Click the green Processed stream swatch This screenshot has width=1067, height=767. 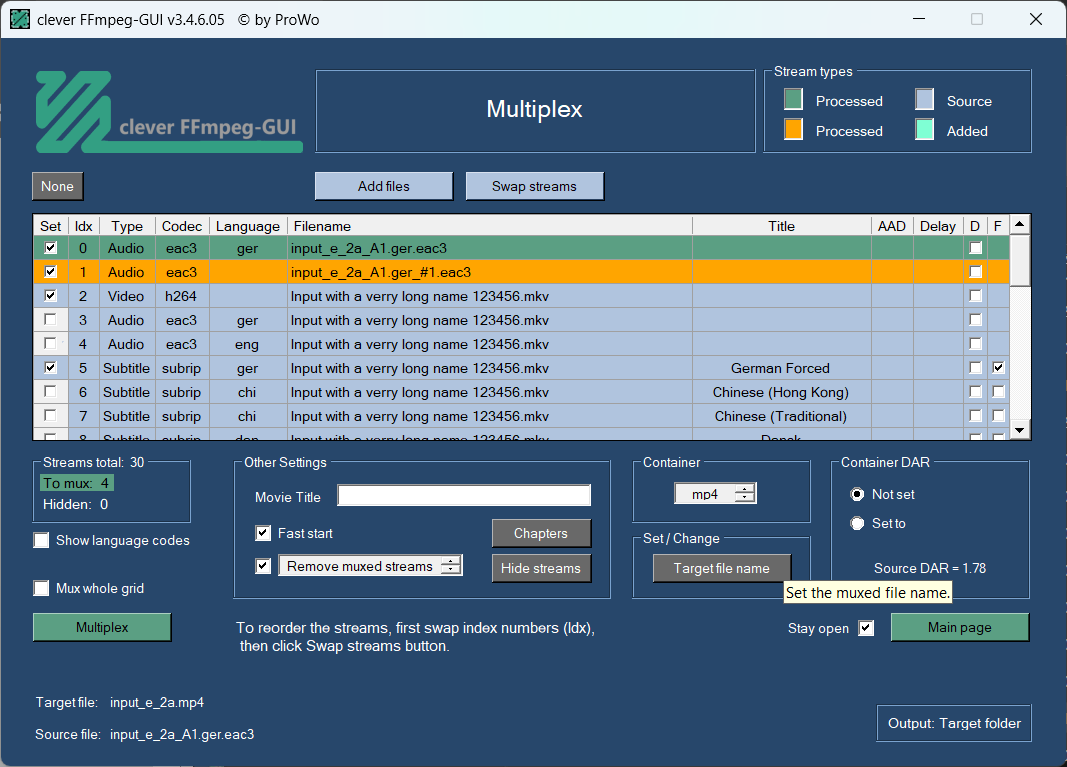pyautogui.click(x=793, y=100)
